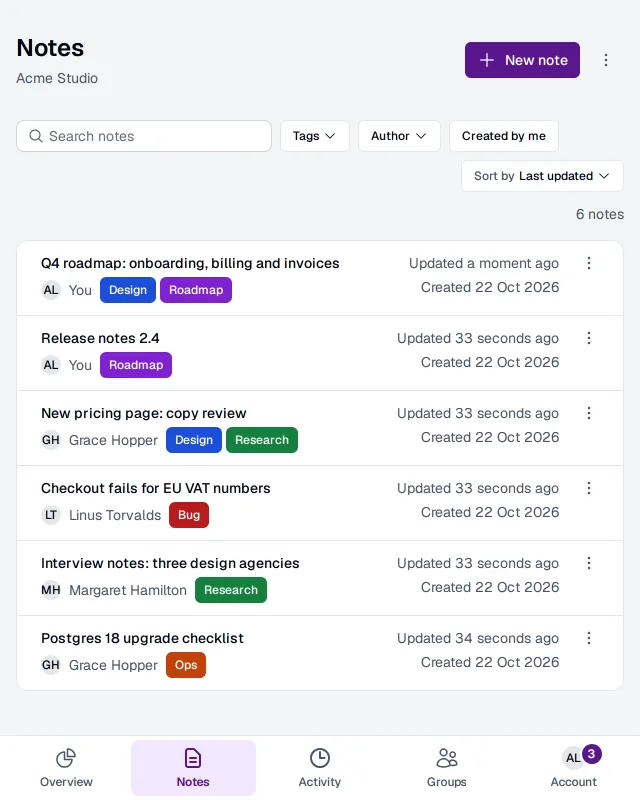Screen dimensions: 640x800
Task: Click GH avatar on Postgres 18 checklist
Action: pos(51,665)
